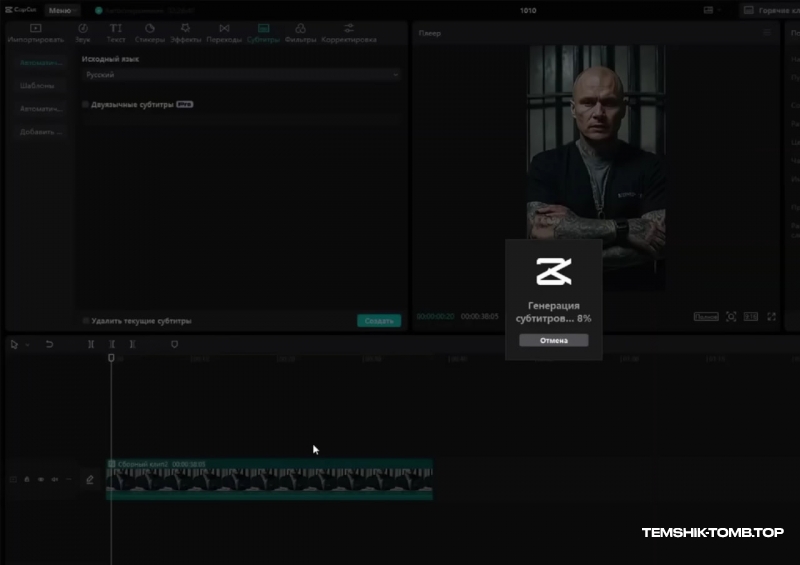Toggle the scan-frame focus icon in player

[731, 317]
